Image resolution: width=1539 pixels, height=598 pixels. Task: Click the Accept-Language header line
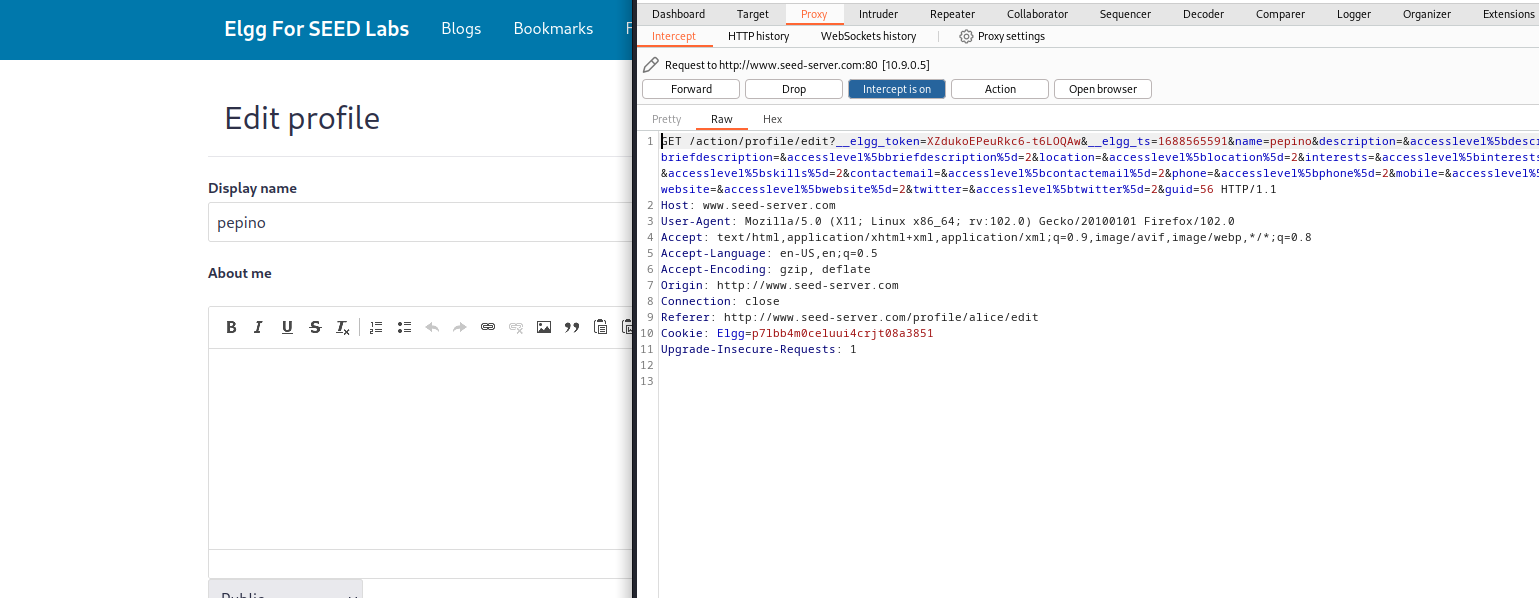point(769,253)
